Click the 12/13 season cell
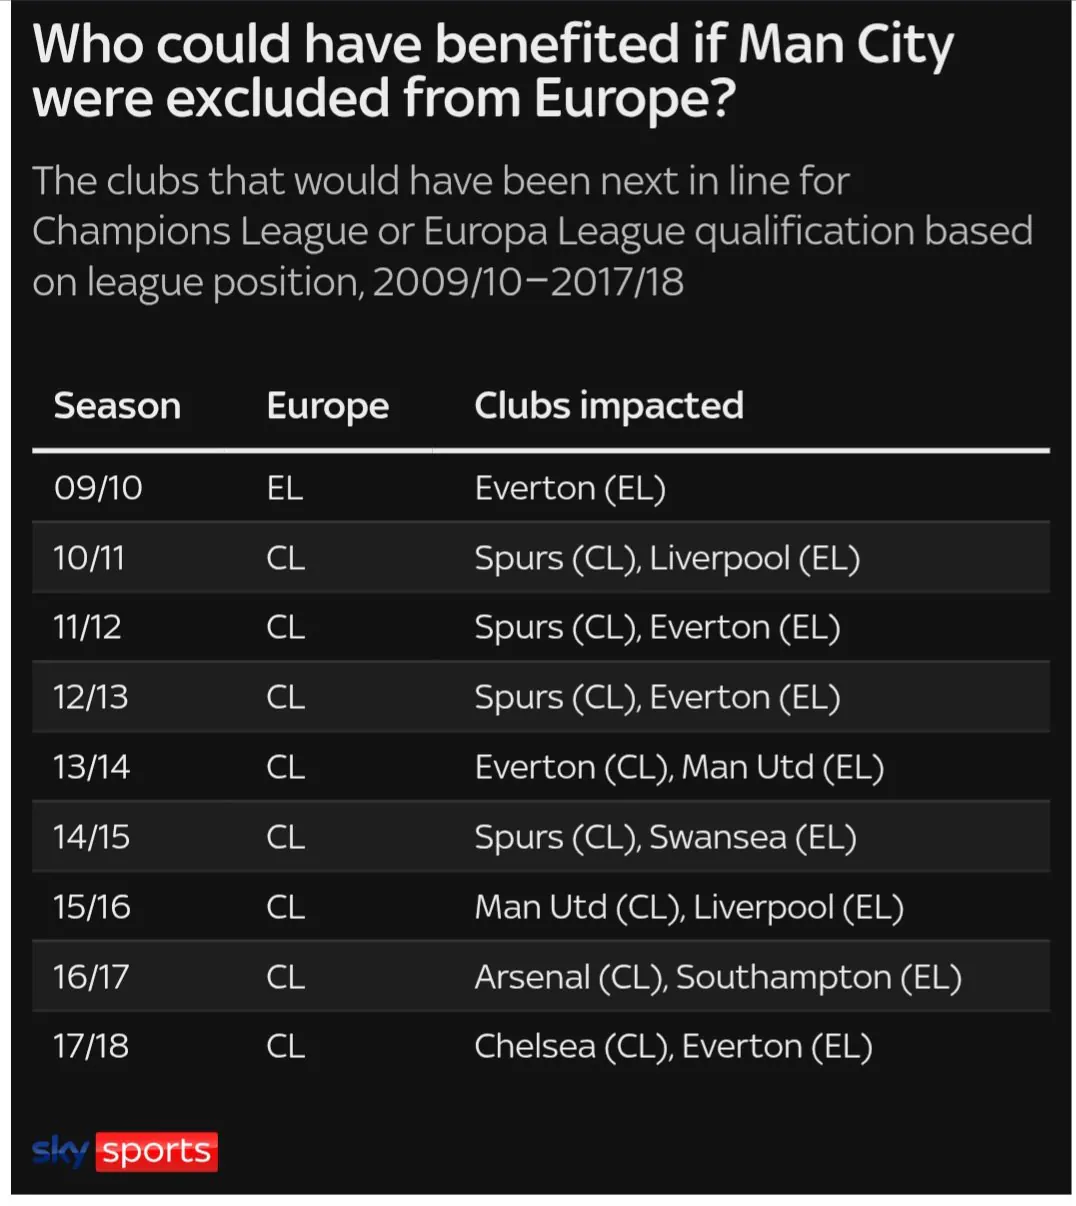The height and width of the screenshot is (1206, 1076). (x=90, y=698)
